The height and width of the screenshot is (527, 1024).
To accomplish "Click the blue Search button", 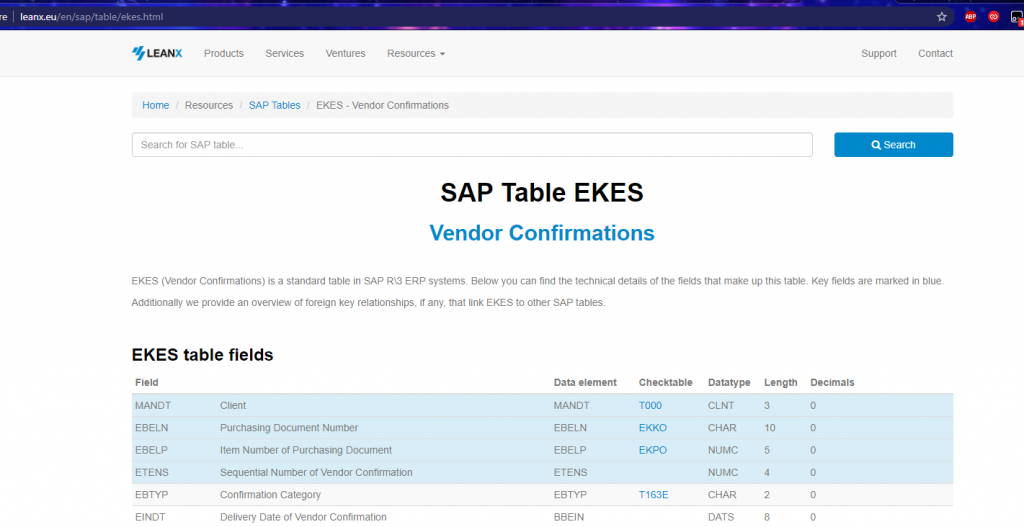I will [x=893, y=145].
